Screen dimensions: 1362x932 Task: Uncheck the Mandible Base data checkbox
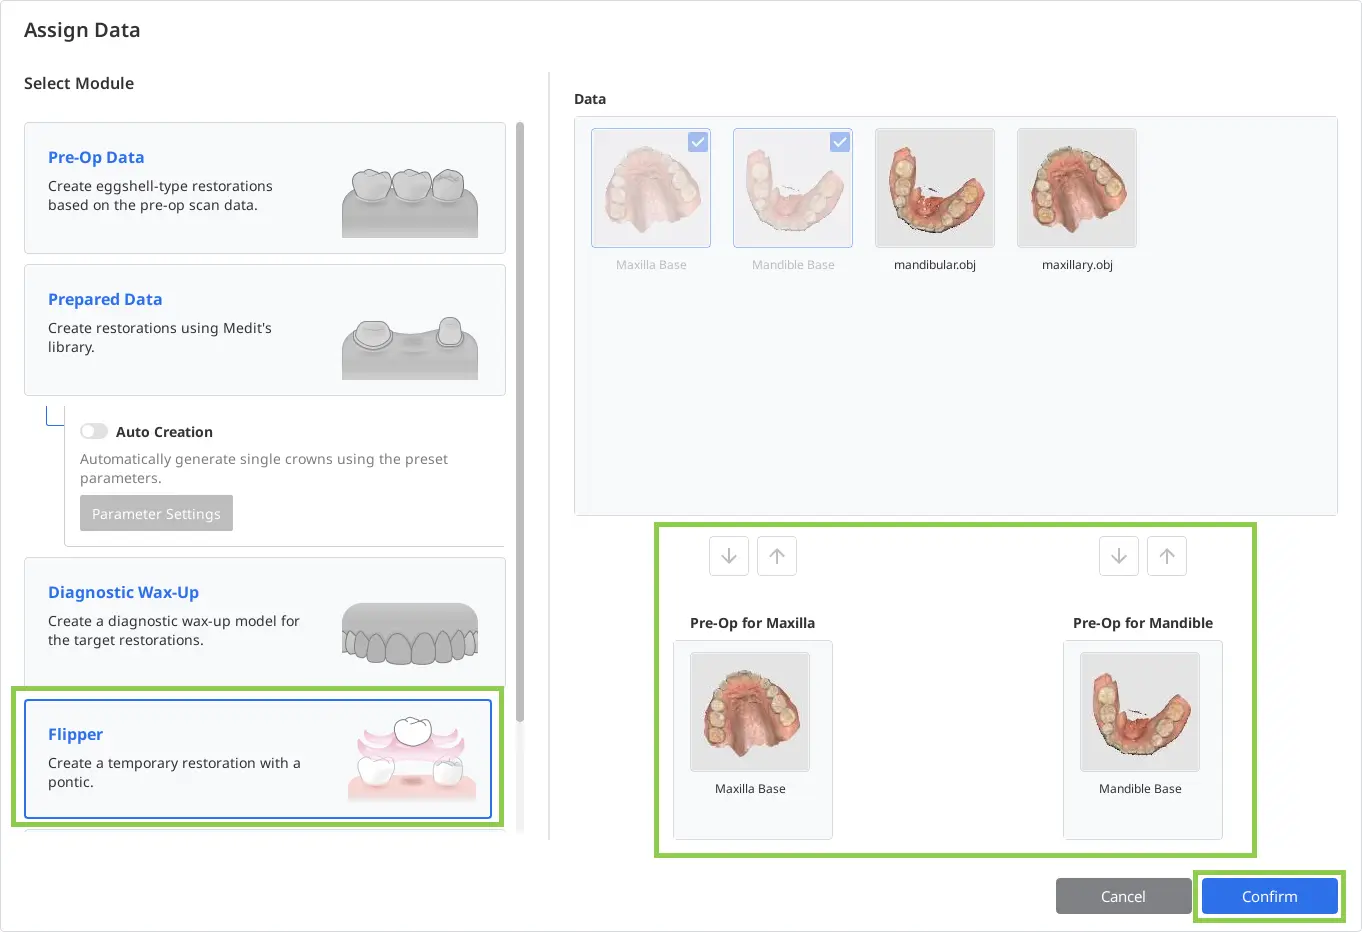tap(840, 142)
